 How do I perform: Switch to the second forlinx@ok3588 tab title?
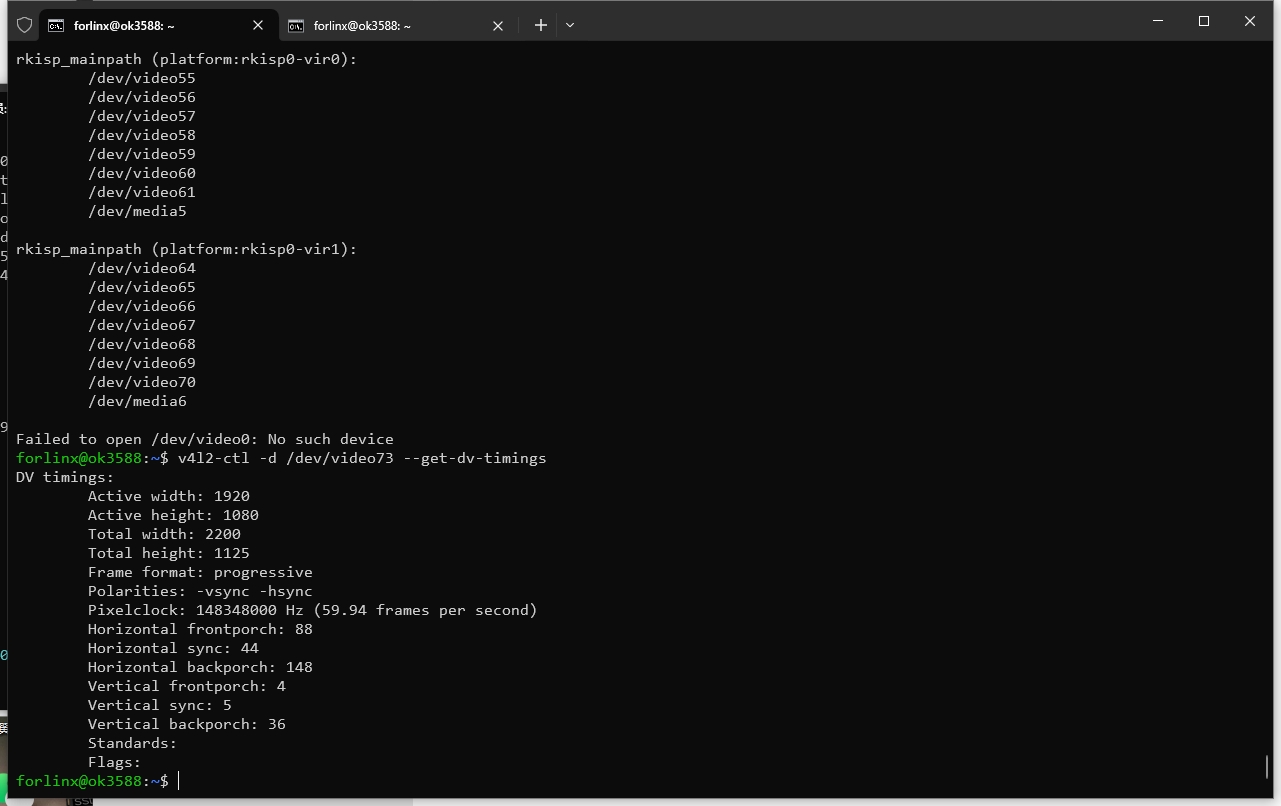pos(362,25)
